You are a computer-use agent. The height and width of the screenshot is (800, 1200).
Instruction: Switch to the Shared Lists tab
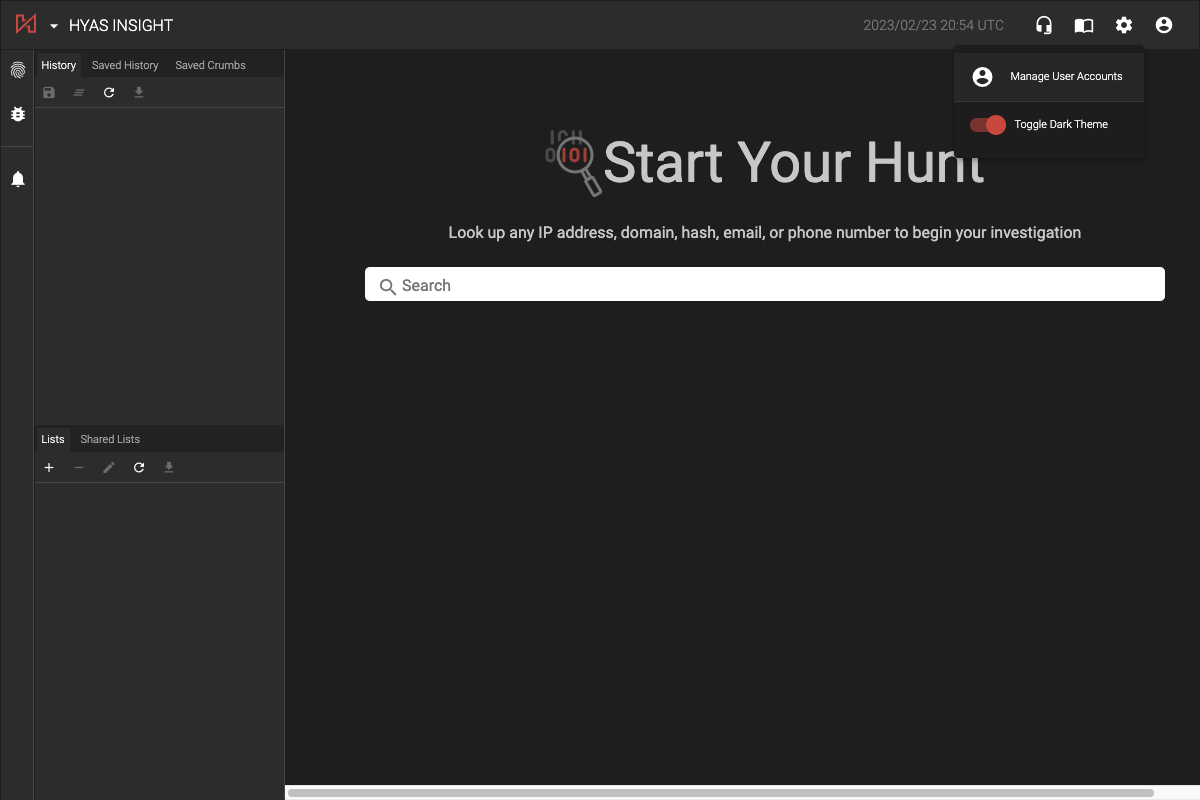[109, 439]
